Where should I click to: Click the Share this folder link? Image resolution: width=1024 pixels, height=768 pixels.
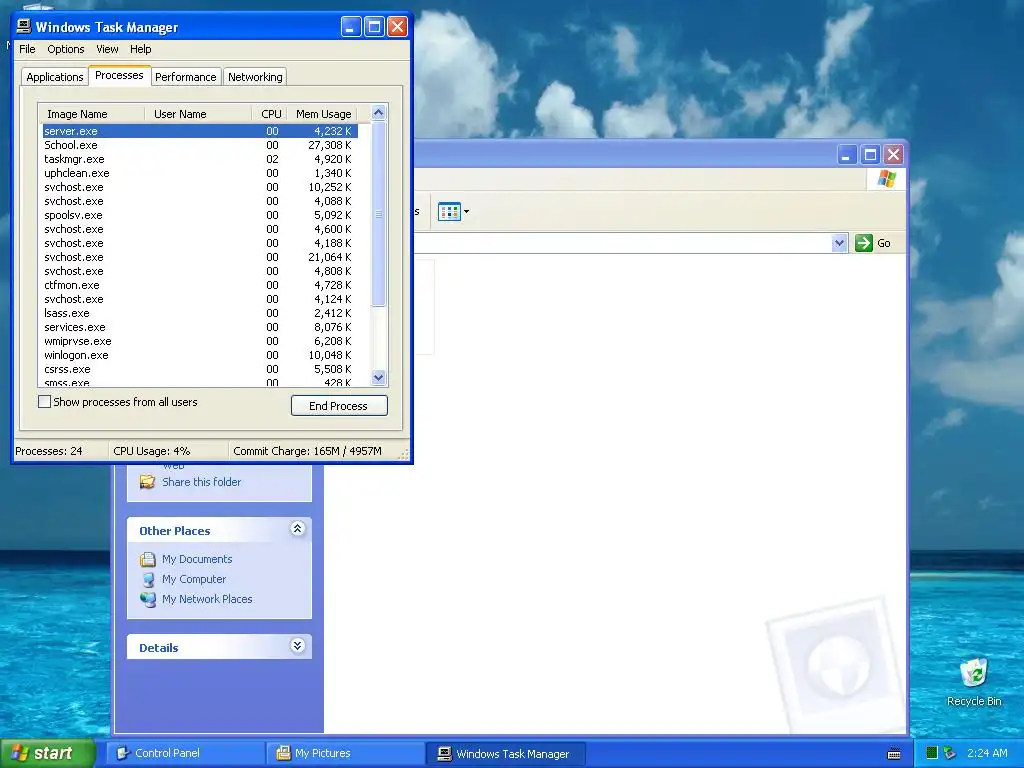(x=201, y=482)
